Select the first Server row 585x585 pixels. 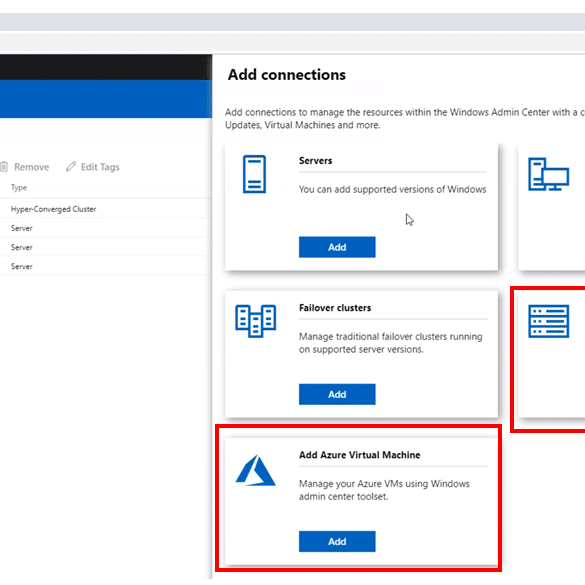(x=106, y=228)
